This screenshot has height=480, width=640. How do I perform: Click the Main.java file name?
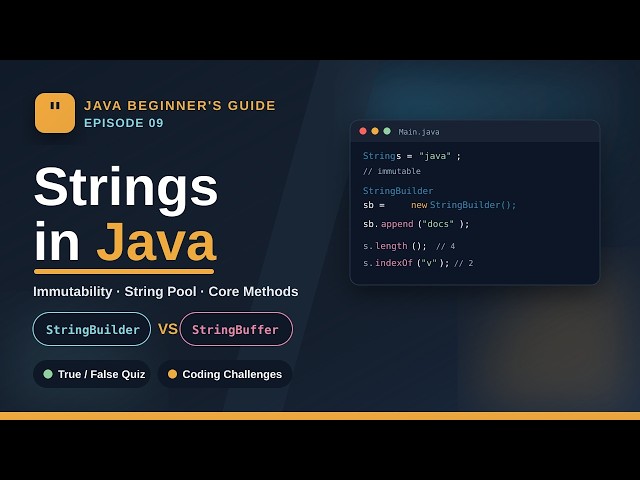pos(419,132)
